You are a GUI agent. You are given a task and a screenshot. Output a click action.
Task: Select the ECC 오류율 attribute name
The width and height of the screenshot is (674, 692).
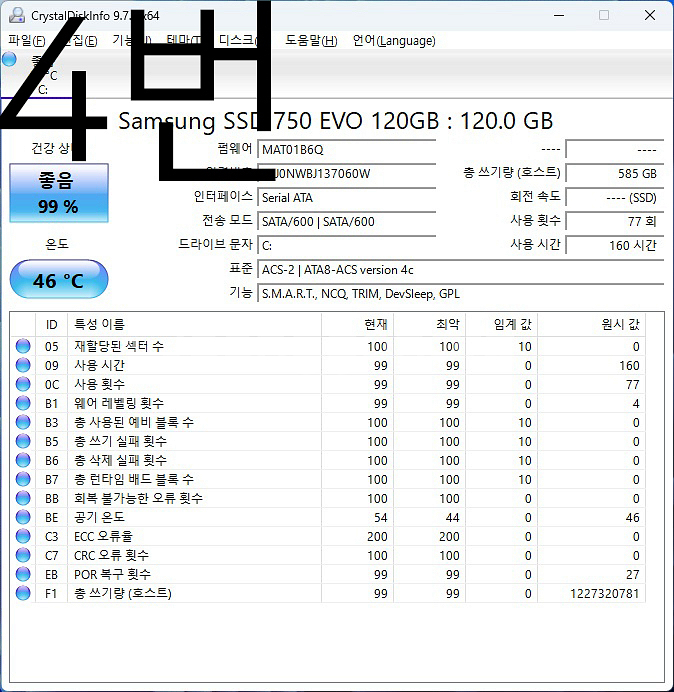(103, 536)
